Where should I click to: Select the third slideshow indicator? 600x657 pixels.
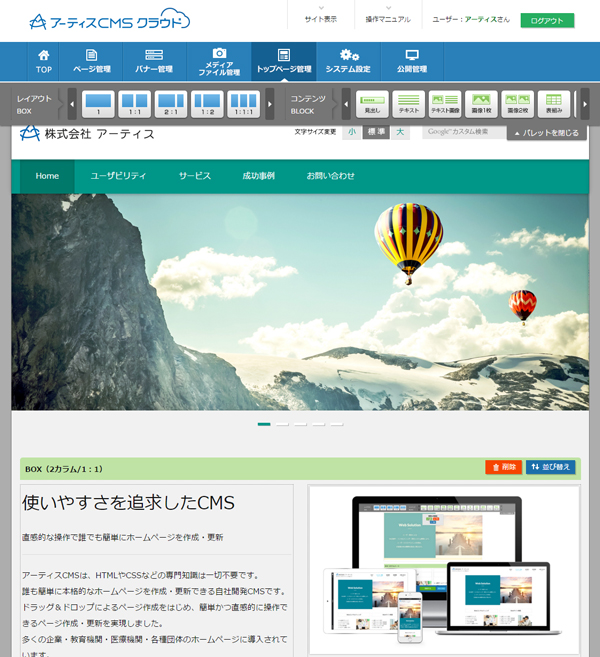tap(300, 424)
